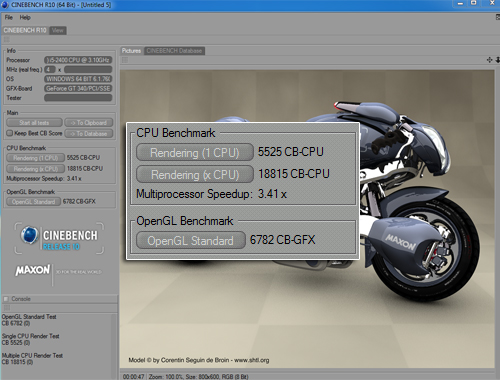Click the OS info field
Viewport: 500px width, 380px height.
coord(78,79)
